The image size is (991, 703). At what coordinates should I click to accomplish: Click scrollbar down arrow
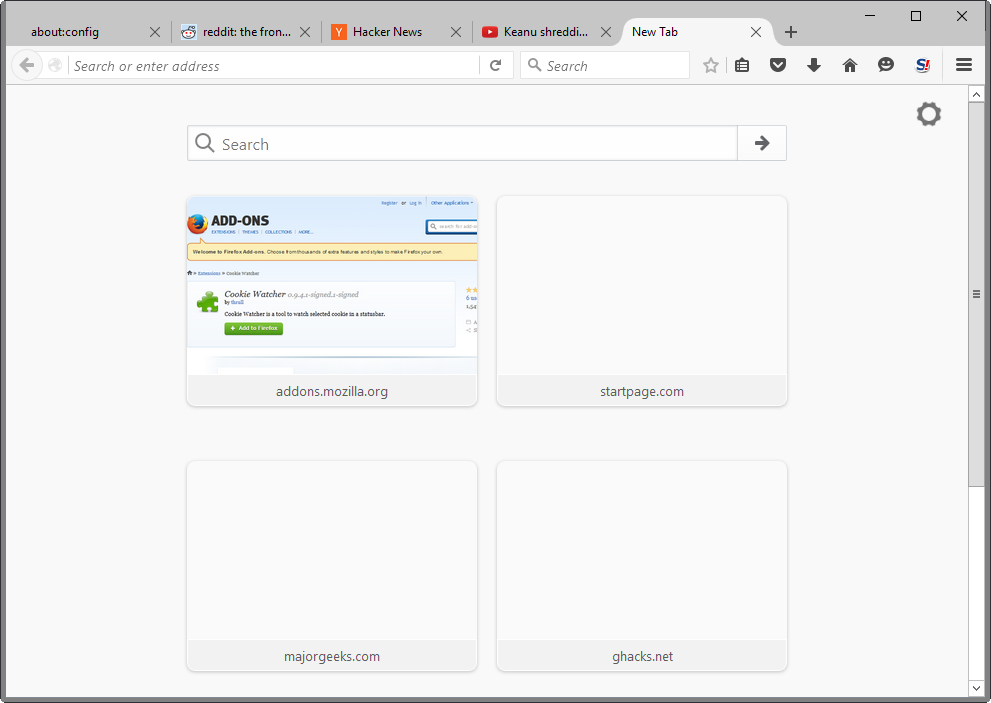976,688
